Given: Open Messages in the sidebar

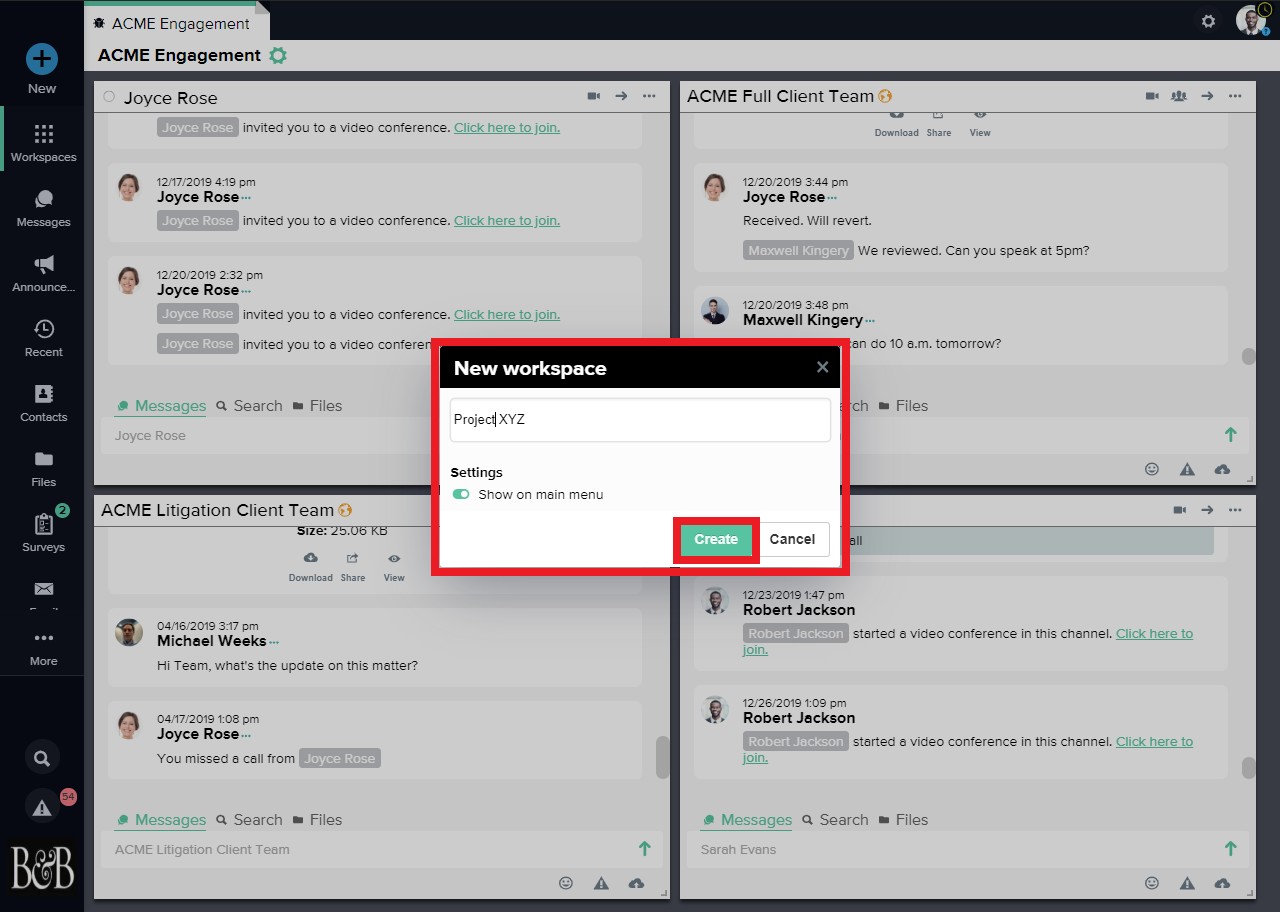Looking at the screenshot, I should 43,208.
